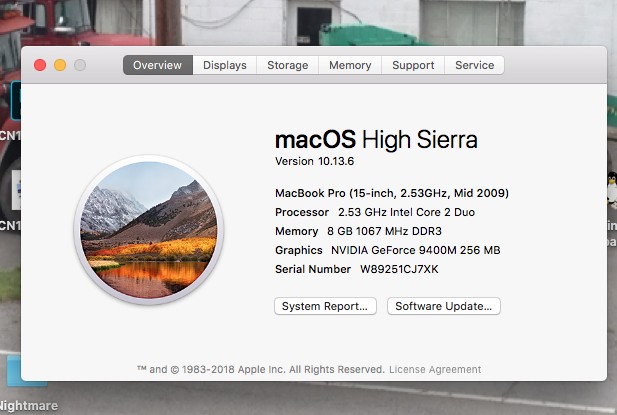Image resolution: width=617 pixels, height=415 pixels.
Task: Click the Version 10.13.6 text
Action: point(314,161)
